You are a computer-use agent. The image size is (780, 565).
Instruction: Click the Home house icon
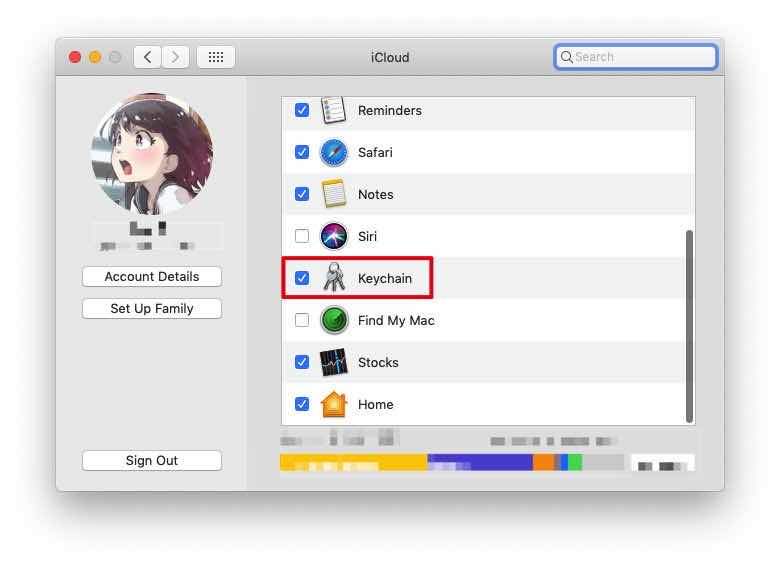[x=334, y=404]
